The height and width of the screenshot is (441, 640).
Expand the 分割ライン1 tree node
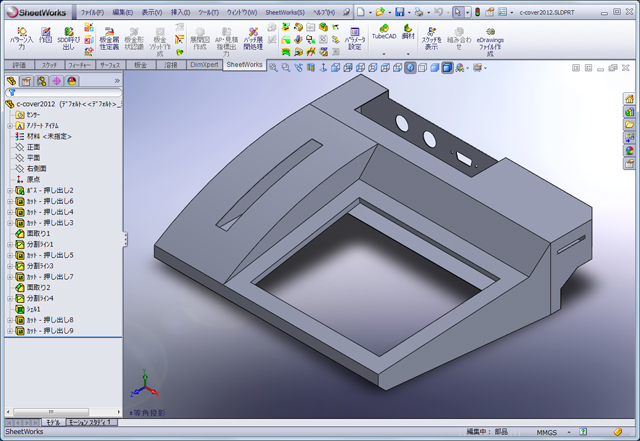coord(9,244)
